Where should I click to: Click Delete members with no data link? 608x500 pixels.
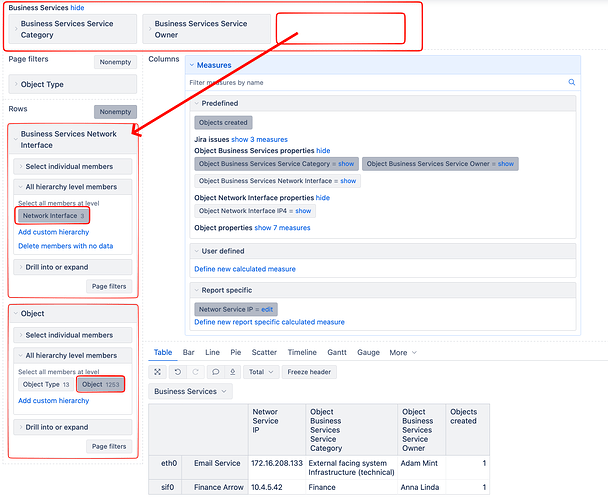click(x=66, y=246)
